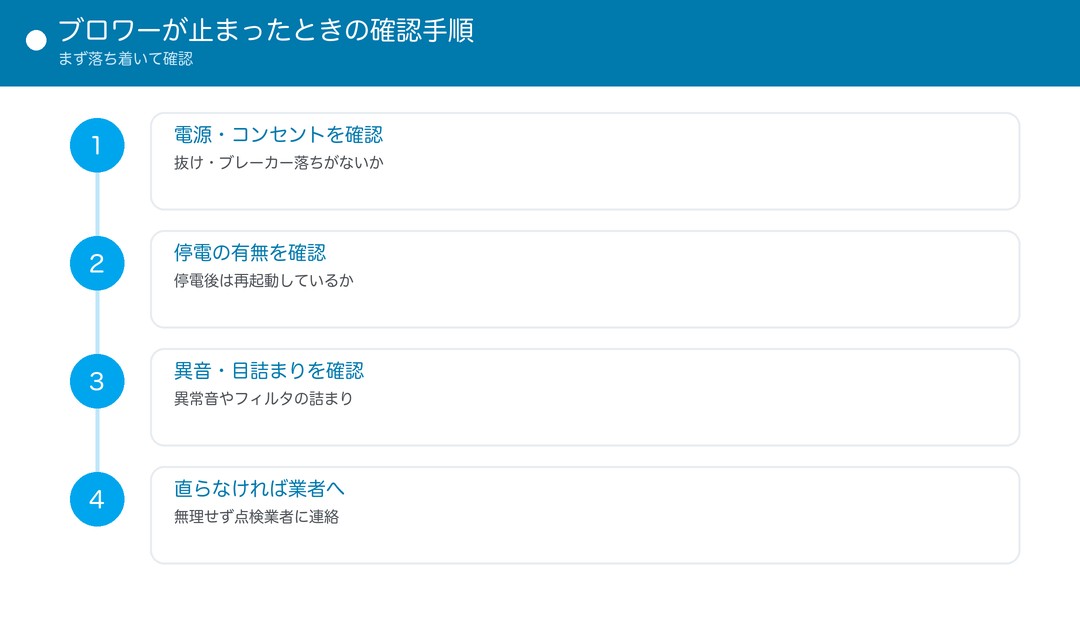Click the ブロワーが止まったときの確認手順 title

266,30
